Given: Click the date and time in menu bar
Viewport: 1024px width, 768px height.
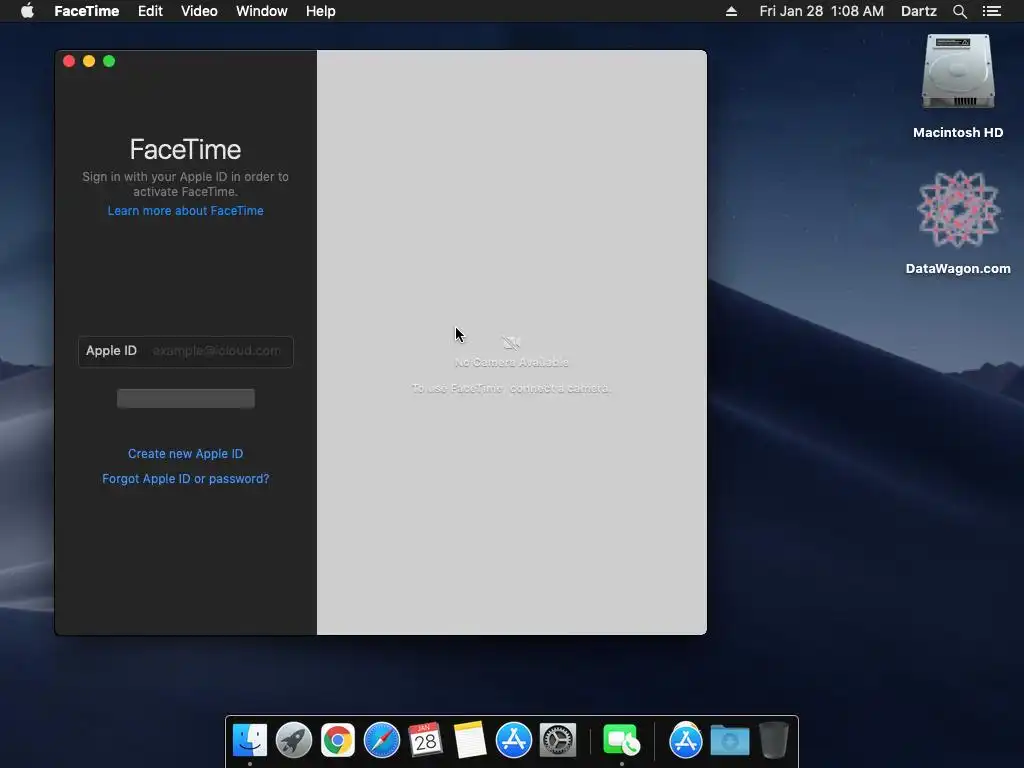Looking at the screenshot, I should click(x=822, y=11).
